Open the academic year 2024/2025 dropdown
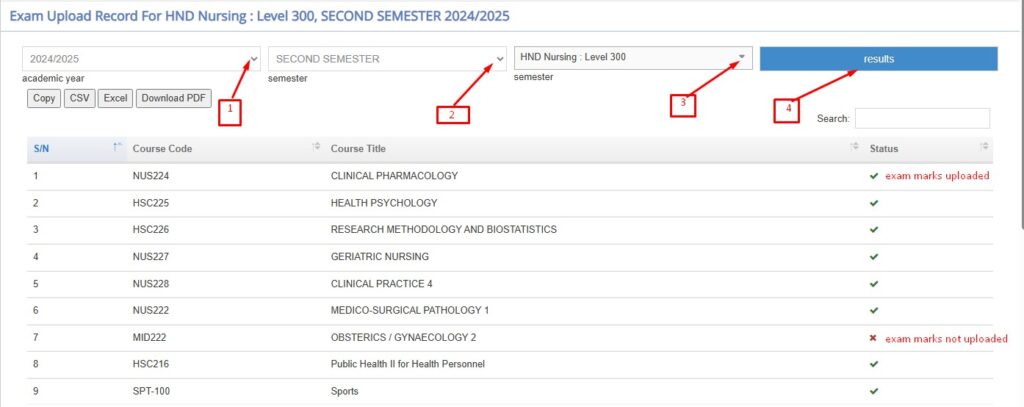Viewport: 1024px width, 407px height. 141,59
